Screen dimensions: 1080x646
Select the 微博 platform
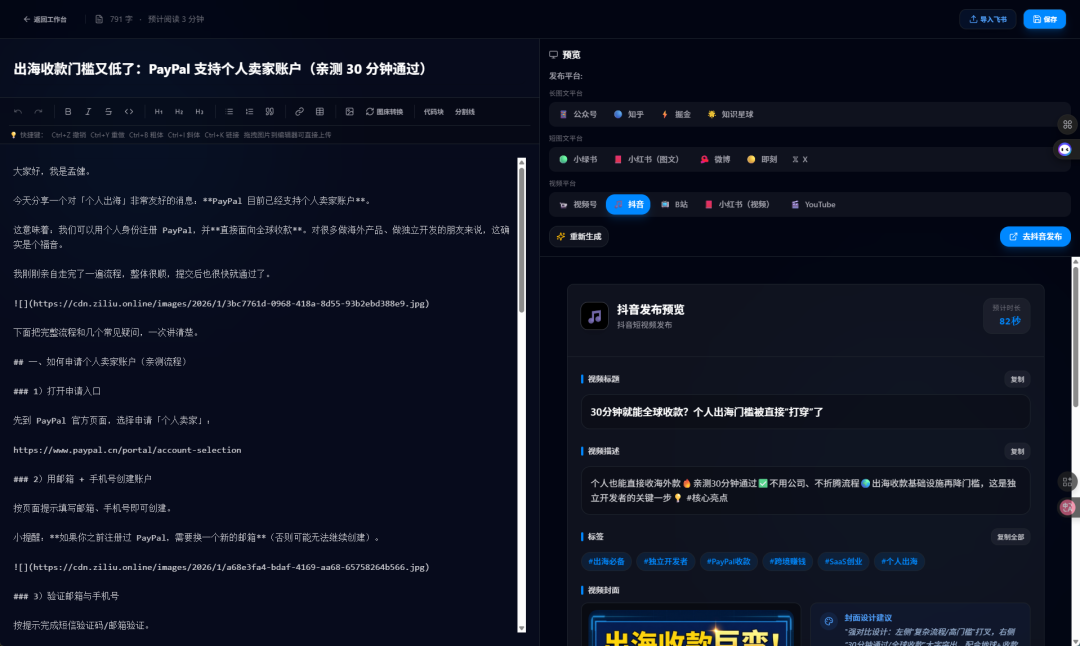point(714,159)
